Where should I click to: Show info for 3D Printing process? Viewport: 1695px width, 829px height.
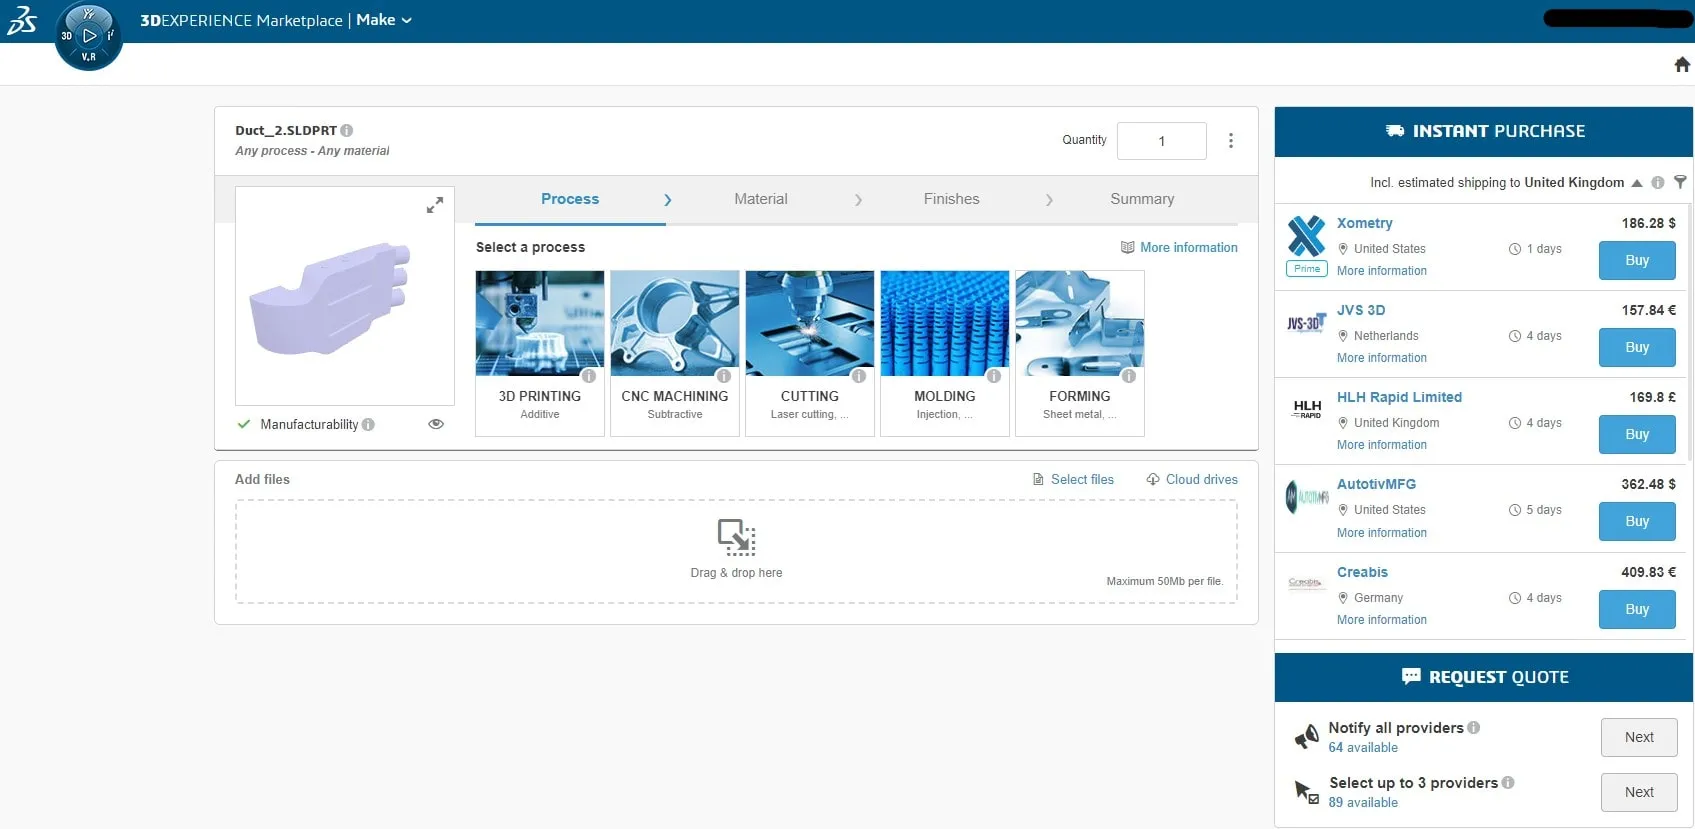589,376
